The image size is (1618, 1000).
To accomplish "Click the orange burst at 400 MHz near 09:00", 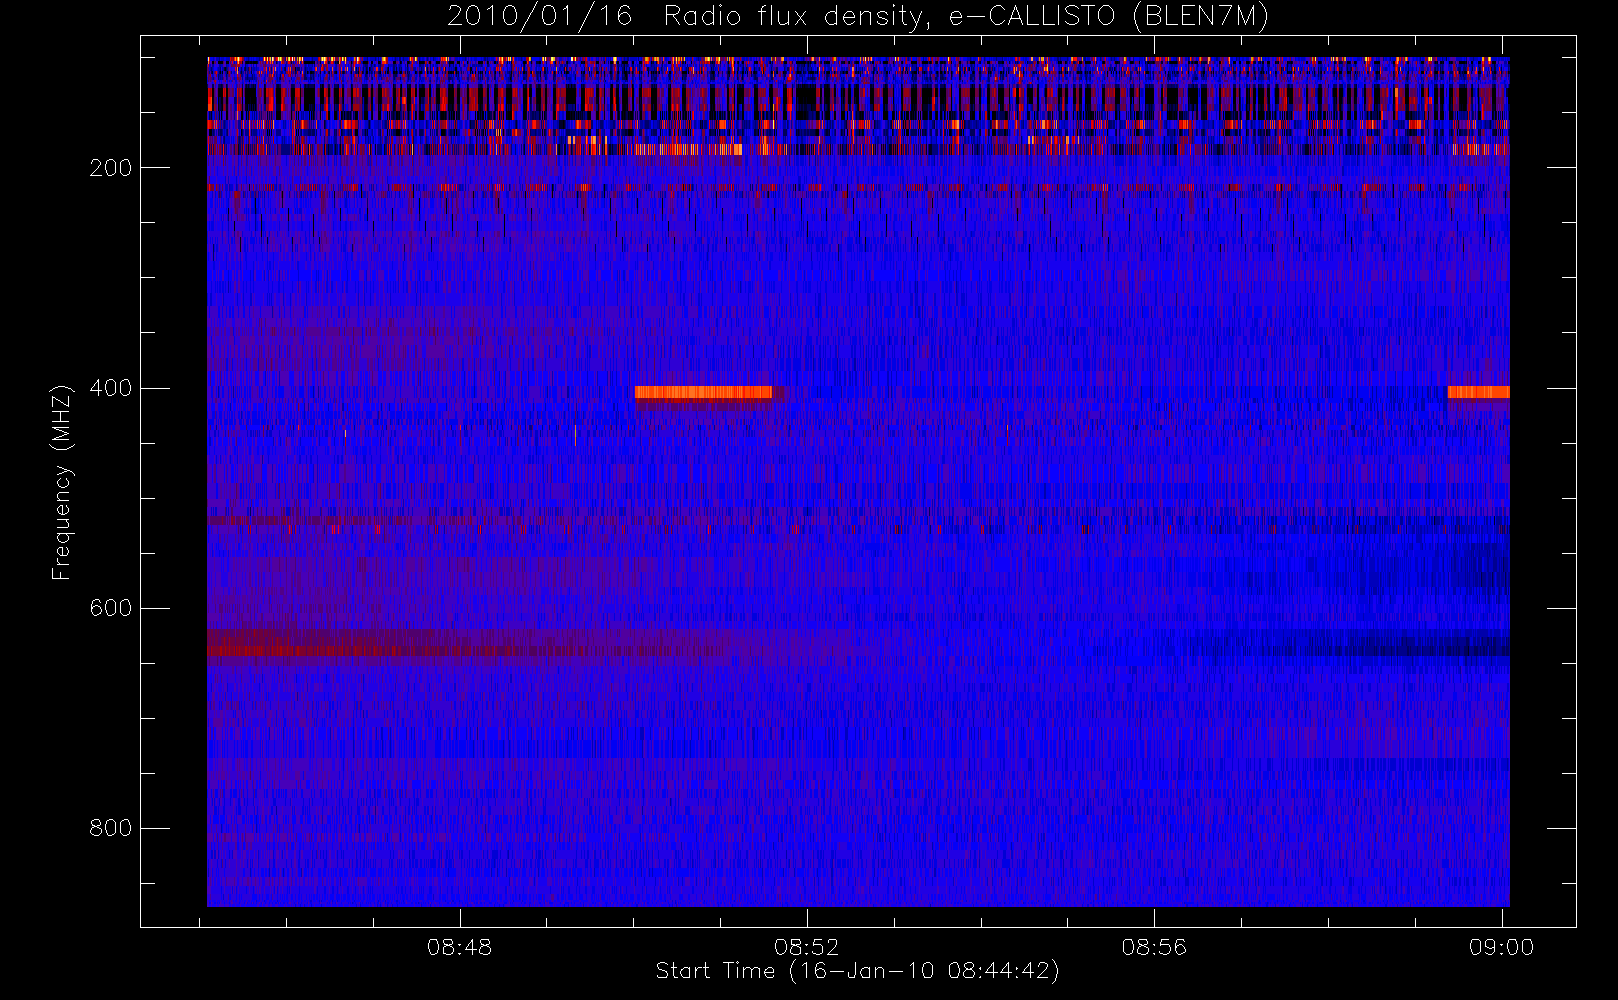I will [1478, 392].
